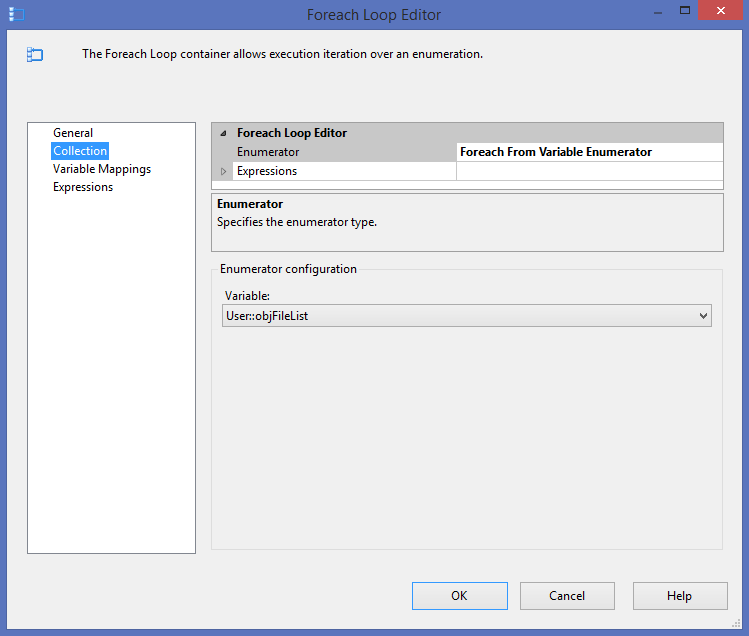749x636 pixels.
Task: Select the Expressions property row label
Action: (267, 171)
